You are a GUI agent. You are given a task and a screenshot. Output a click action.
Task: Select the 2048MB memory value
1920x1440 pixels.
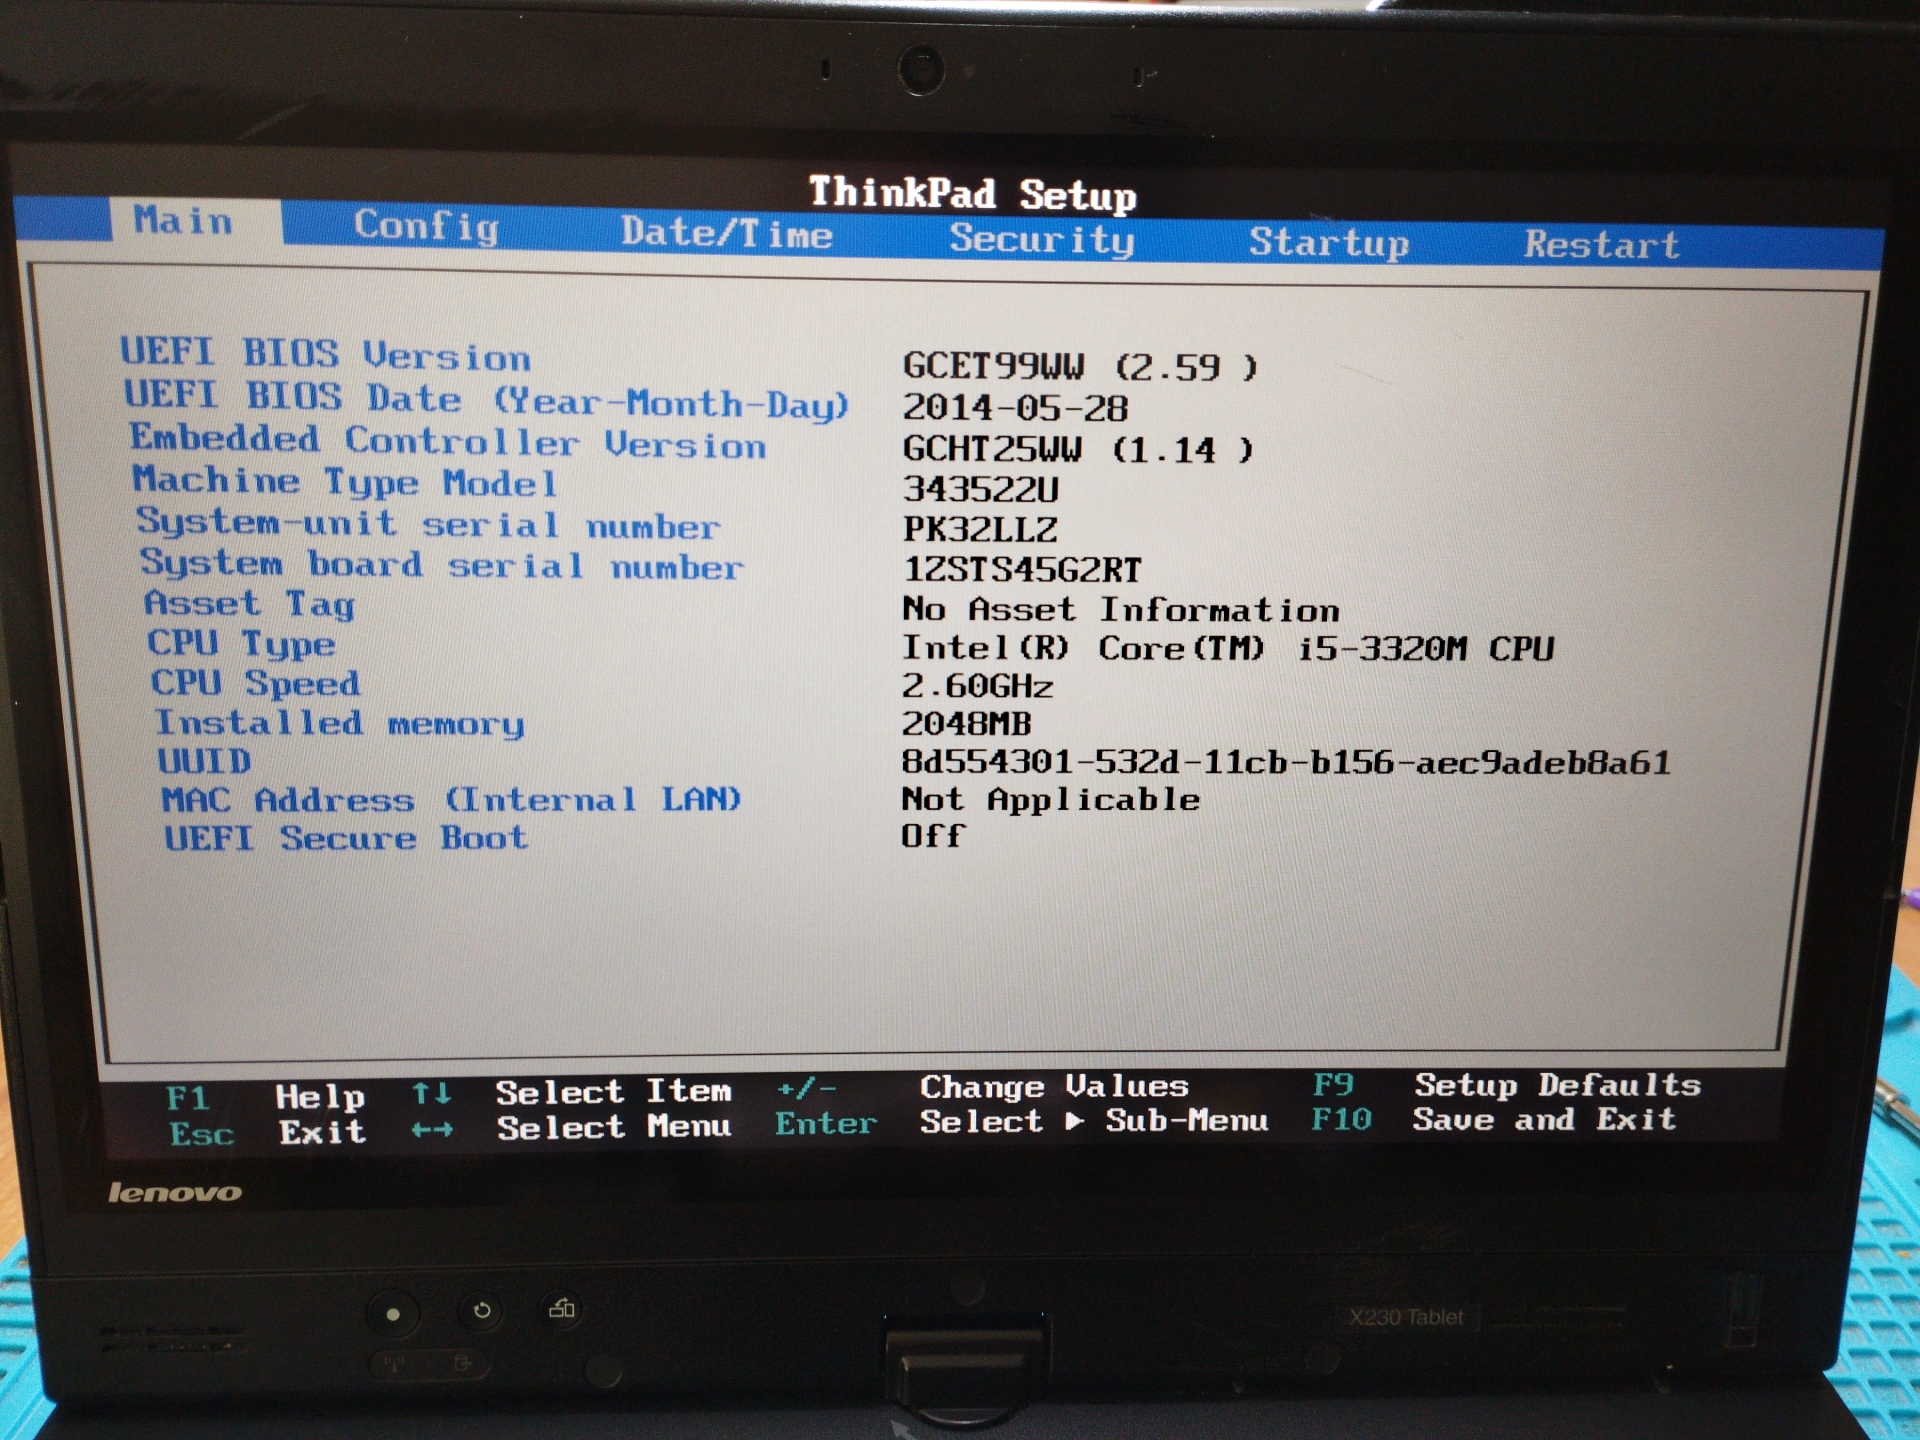pyautogui.click(x=966, y=723)
